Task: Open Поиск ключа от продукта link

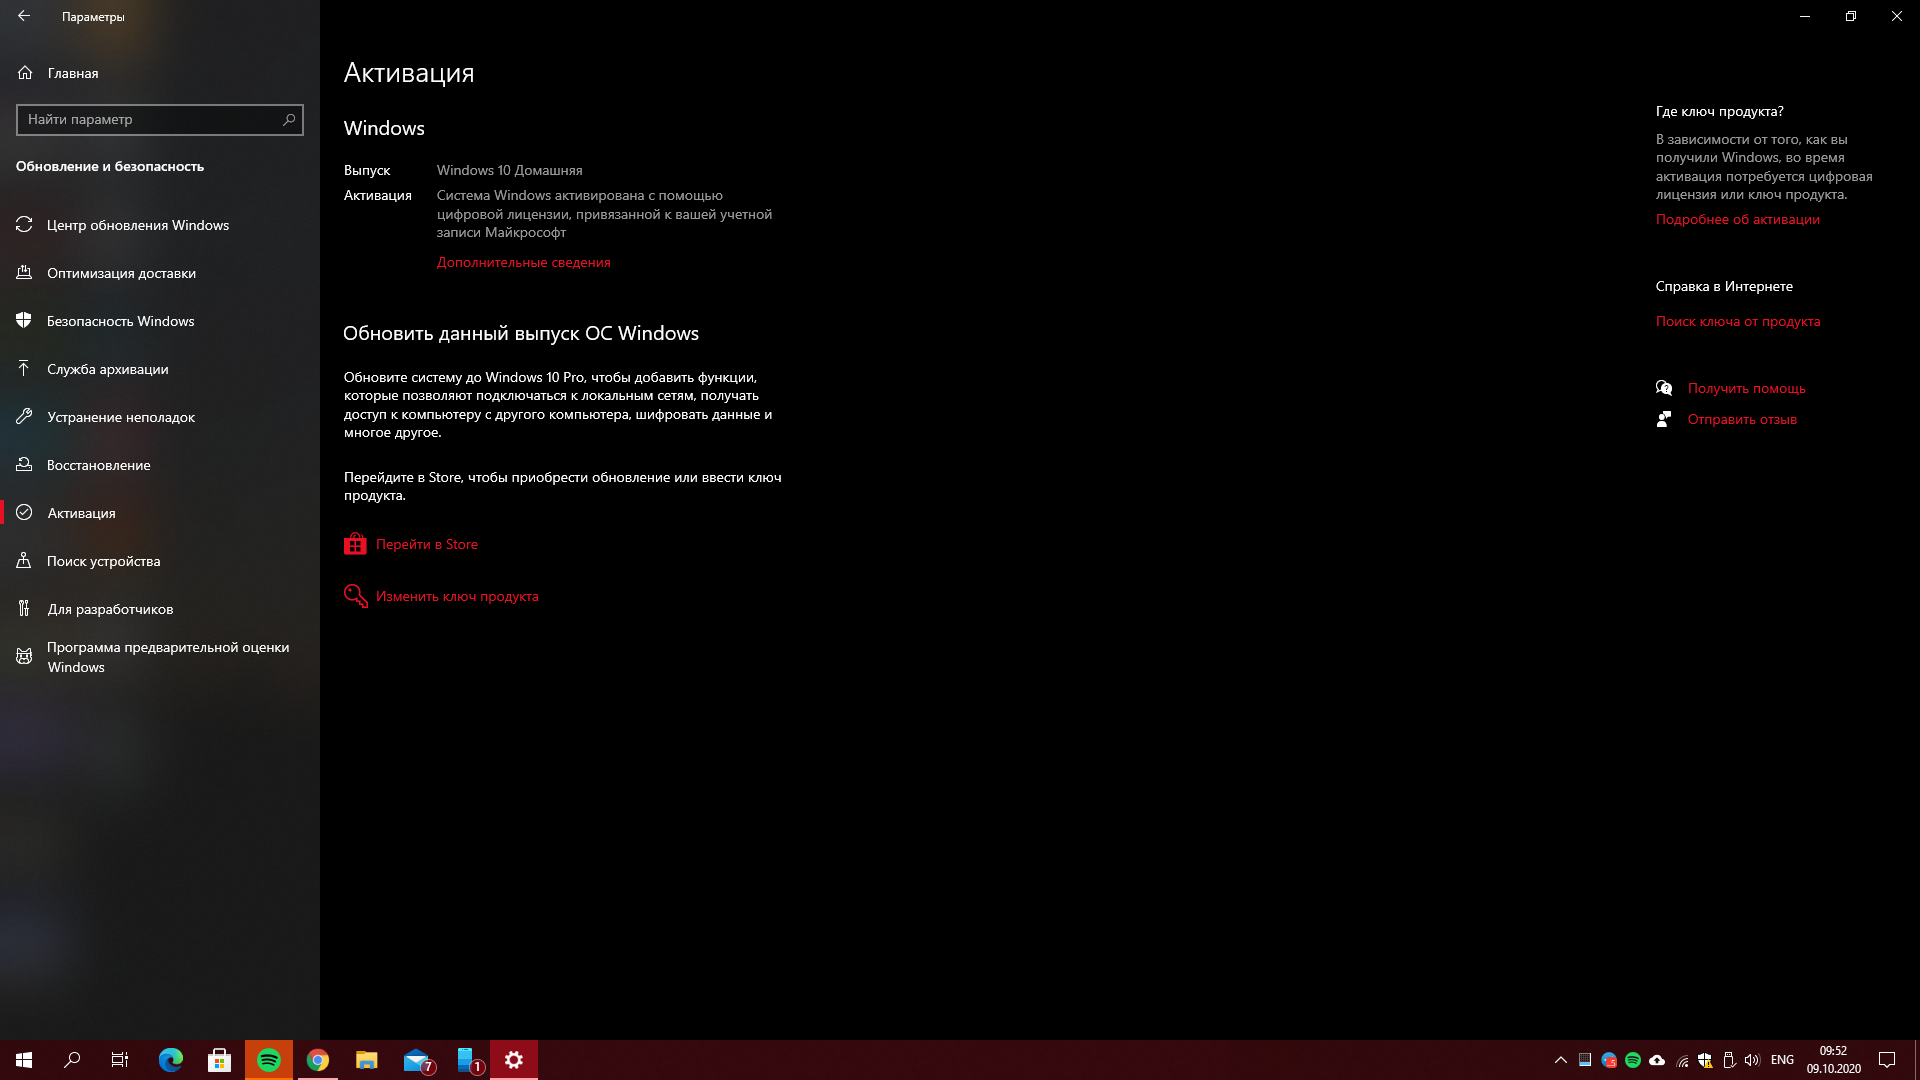Action: [x=1738, y=321]
